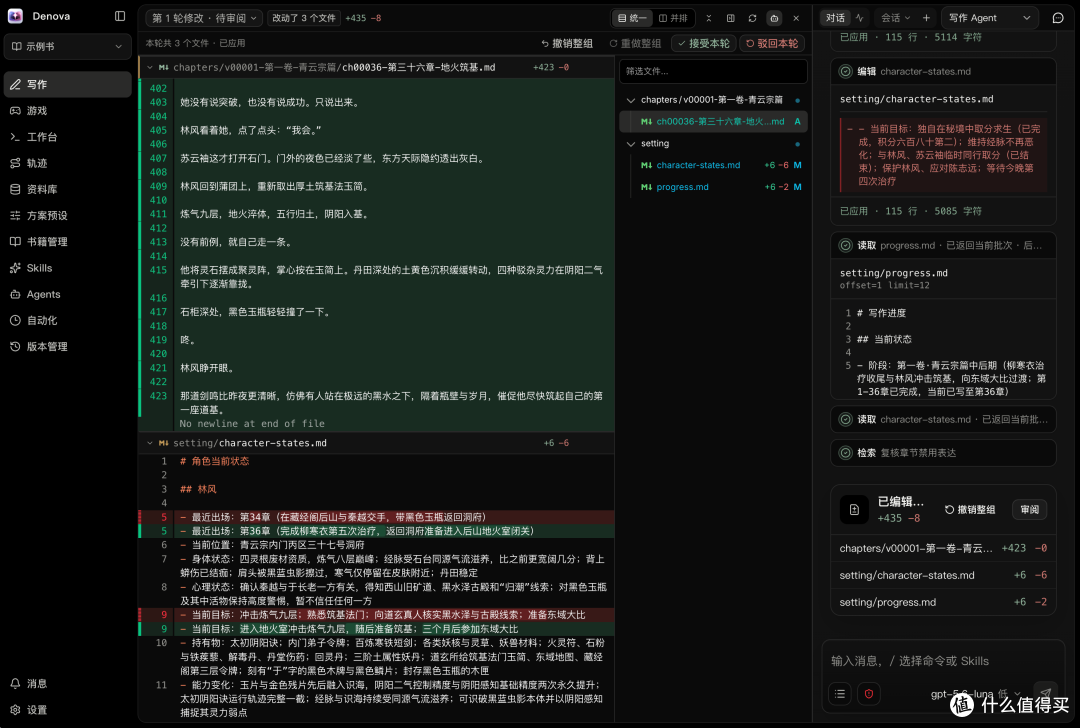The height and width of the screenshot is (728, 1080).
Task: Click the 消息 bell icon
Action: tap(15, 683)
